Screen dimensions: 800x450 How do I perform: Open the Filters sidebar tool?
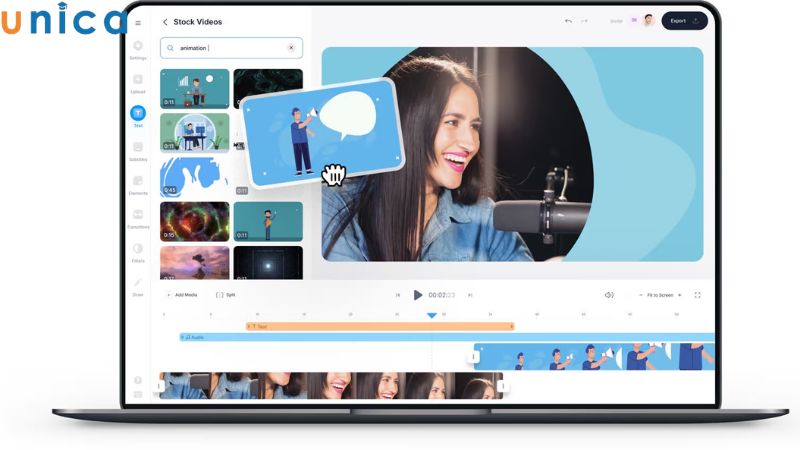[x=138, y=252]
